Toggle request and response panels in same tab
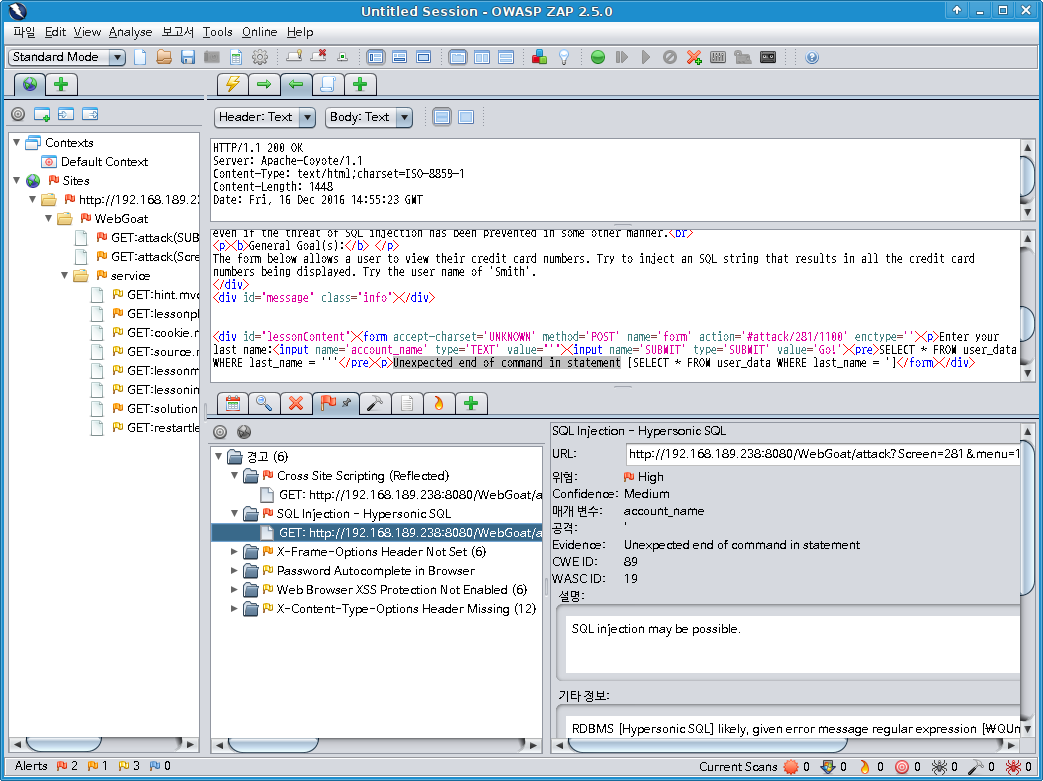 point(458,57)
